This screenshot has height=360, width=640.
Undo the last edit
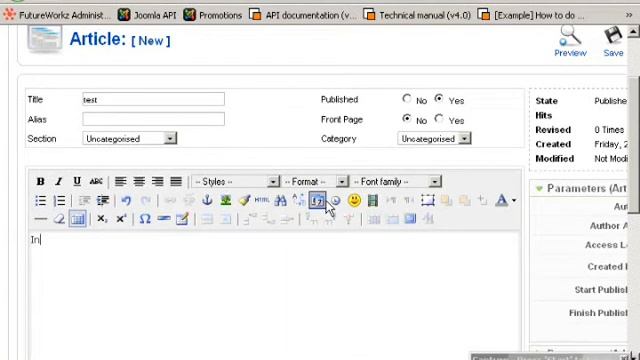[126, 200]
